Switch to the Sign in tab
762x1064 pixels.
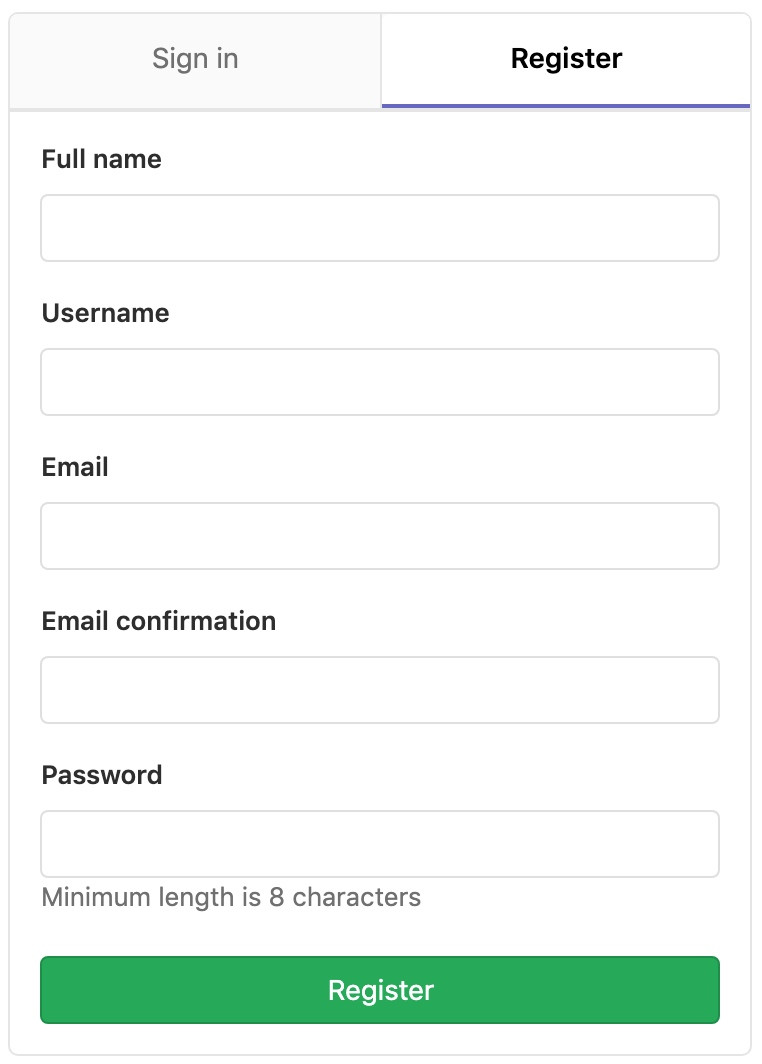pos(195,59)
